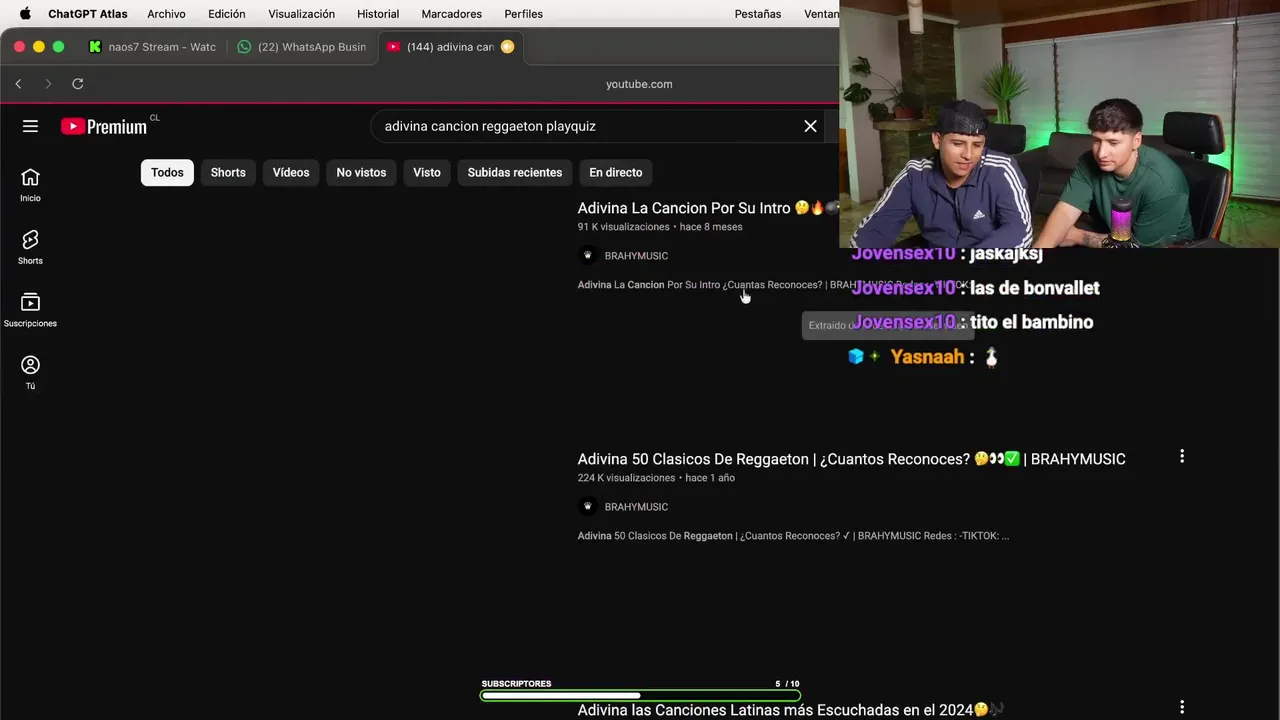Click '91 K visualizaciones' text

[x=623, y=227]
